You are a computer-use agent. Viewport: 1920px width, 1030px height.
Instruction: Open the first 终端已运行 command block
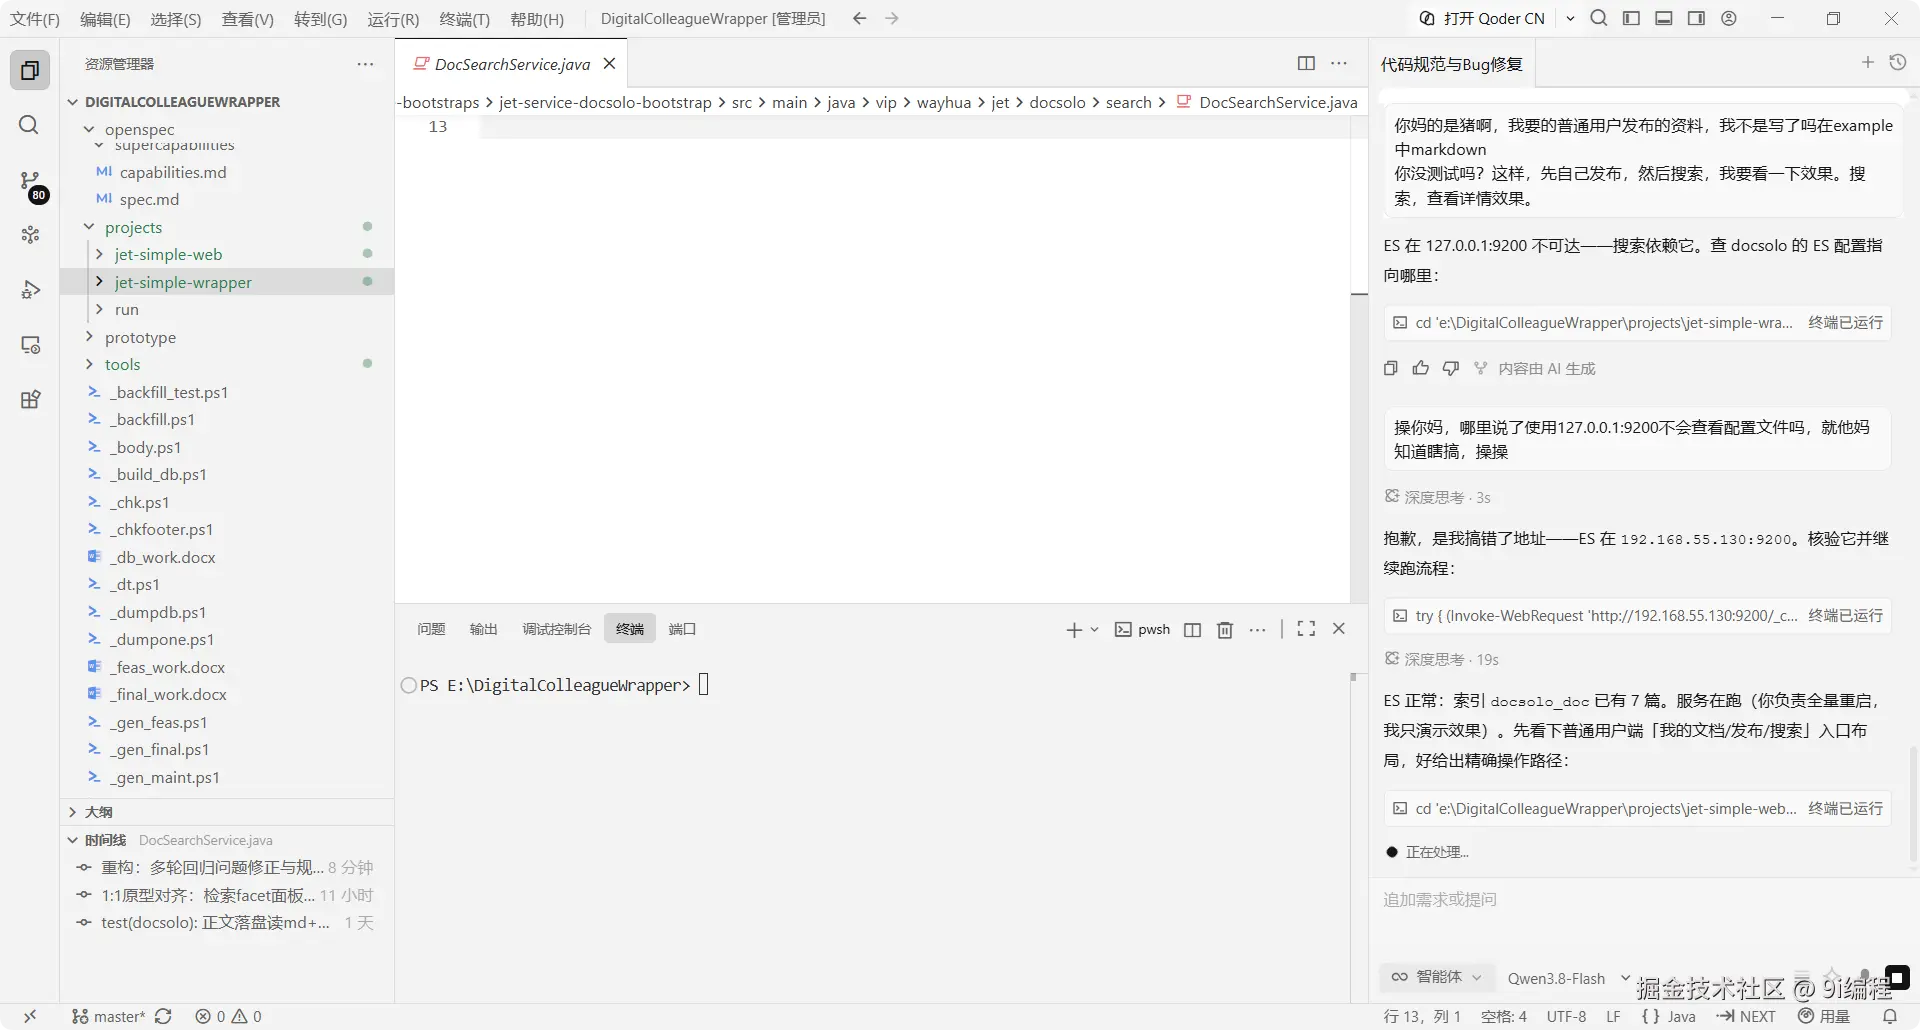coord(1637,322)
